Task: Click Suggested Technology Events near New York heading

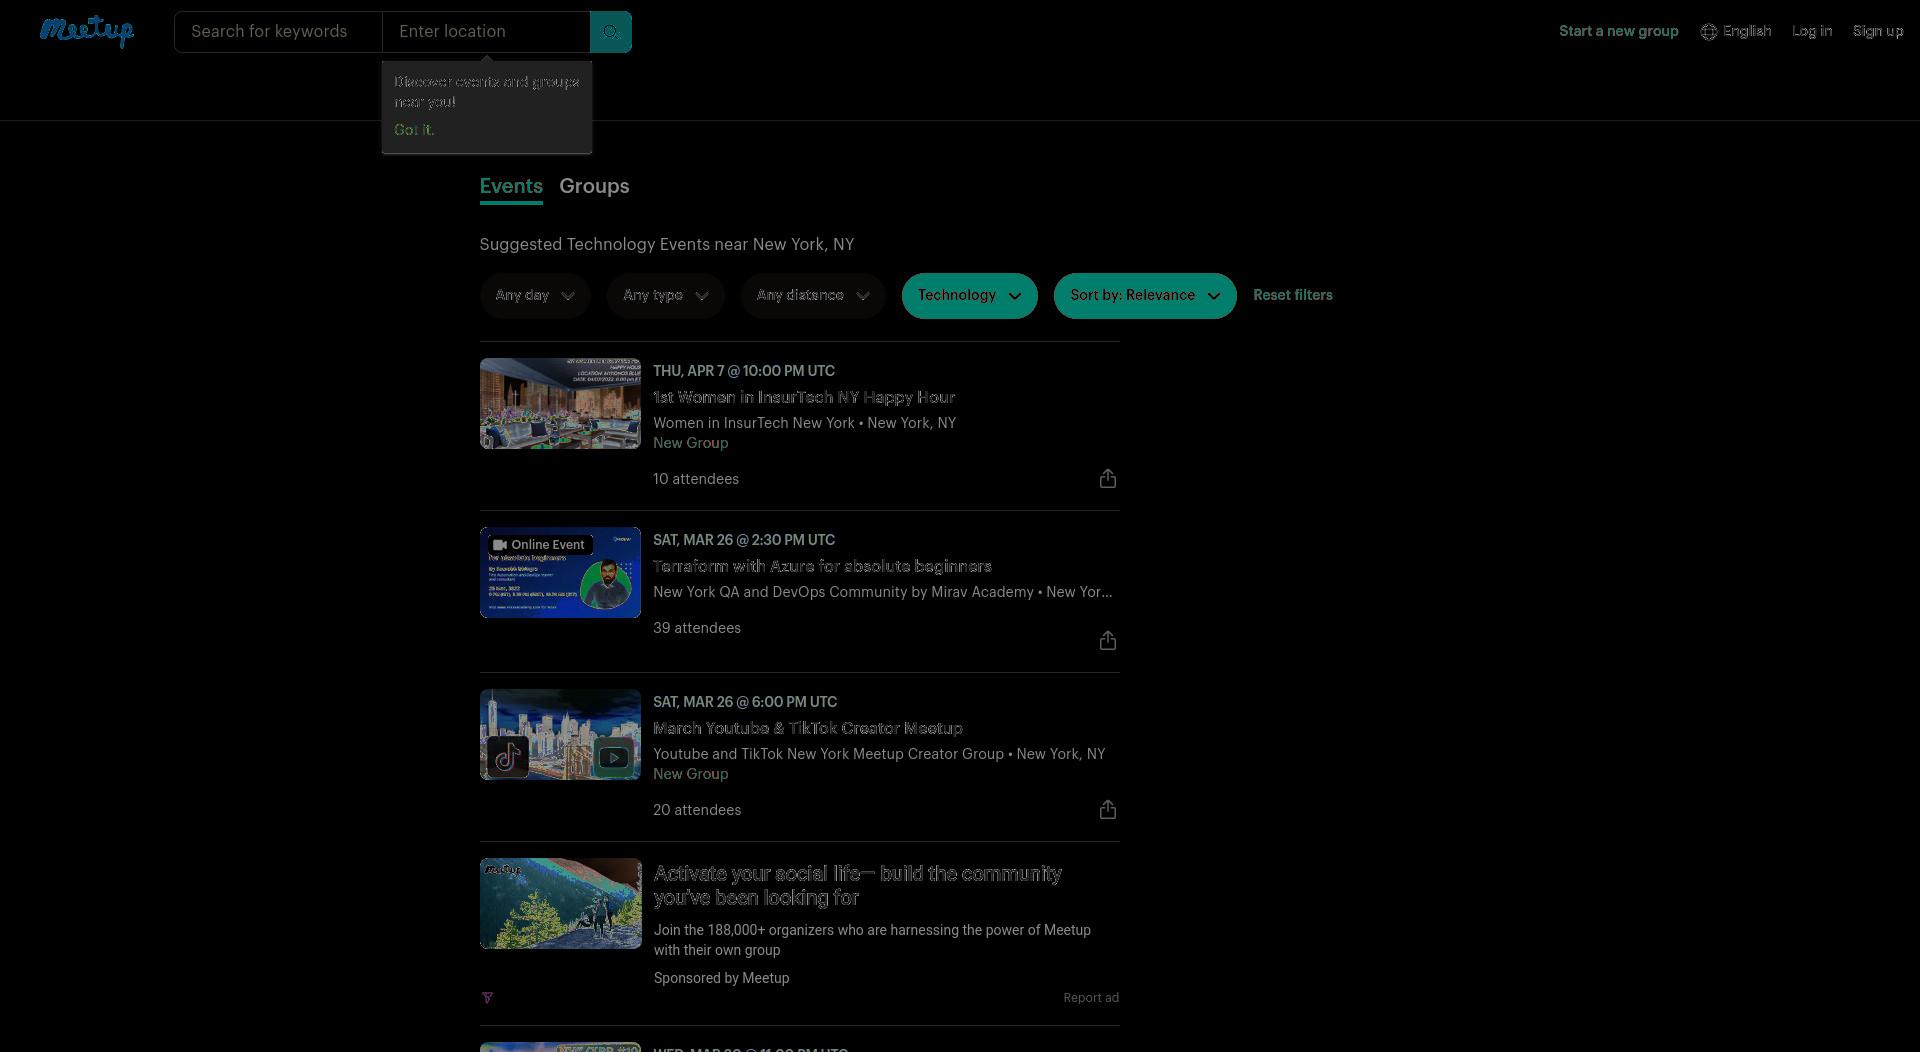Action: coord(667,245)
